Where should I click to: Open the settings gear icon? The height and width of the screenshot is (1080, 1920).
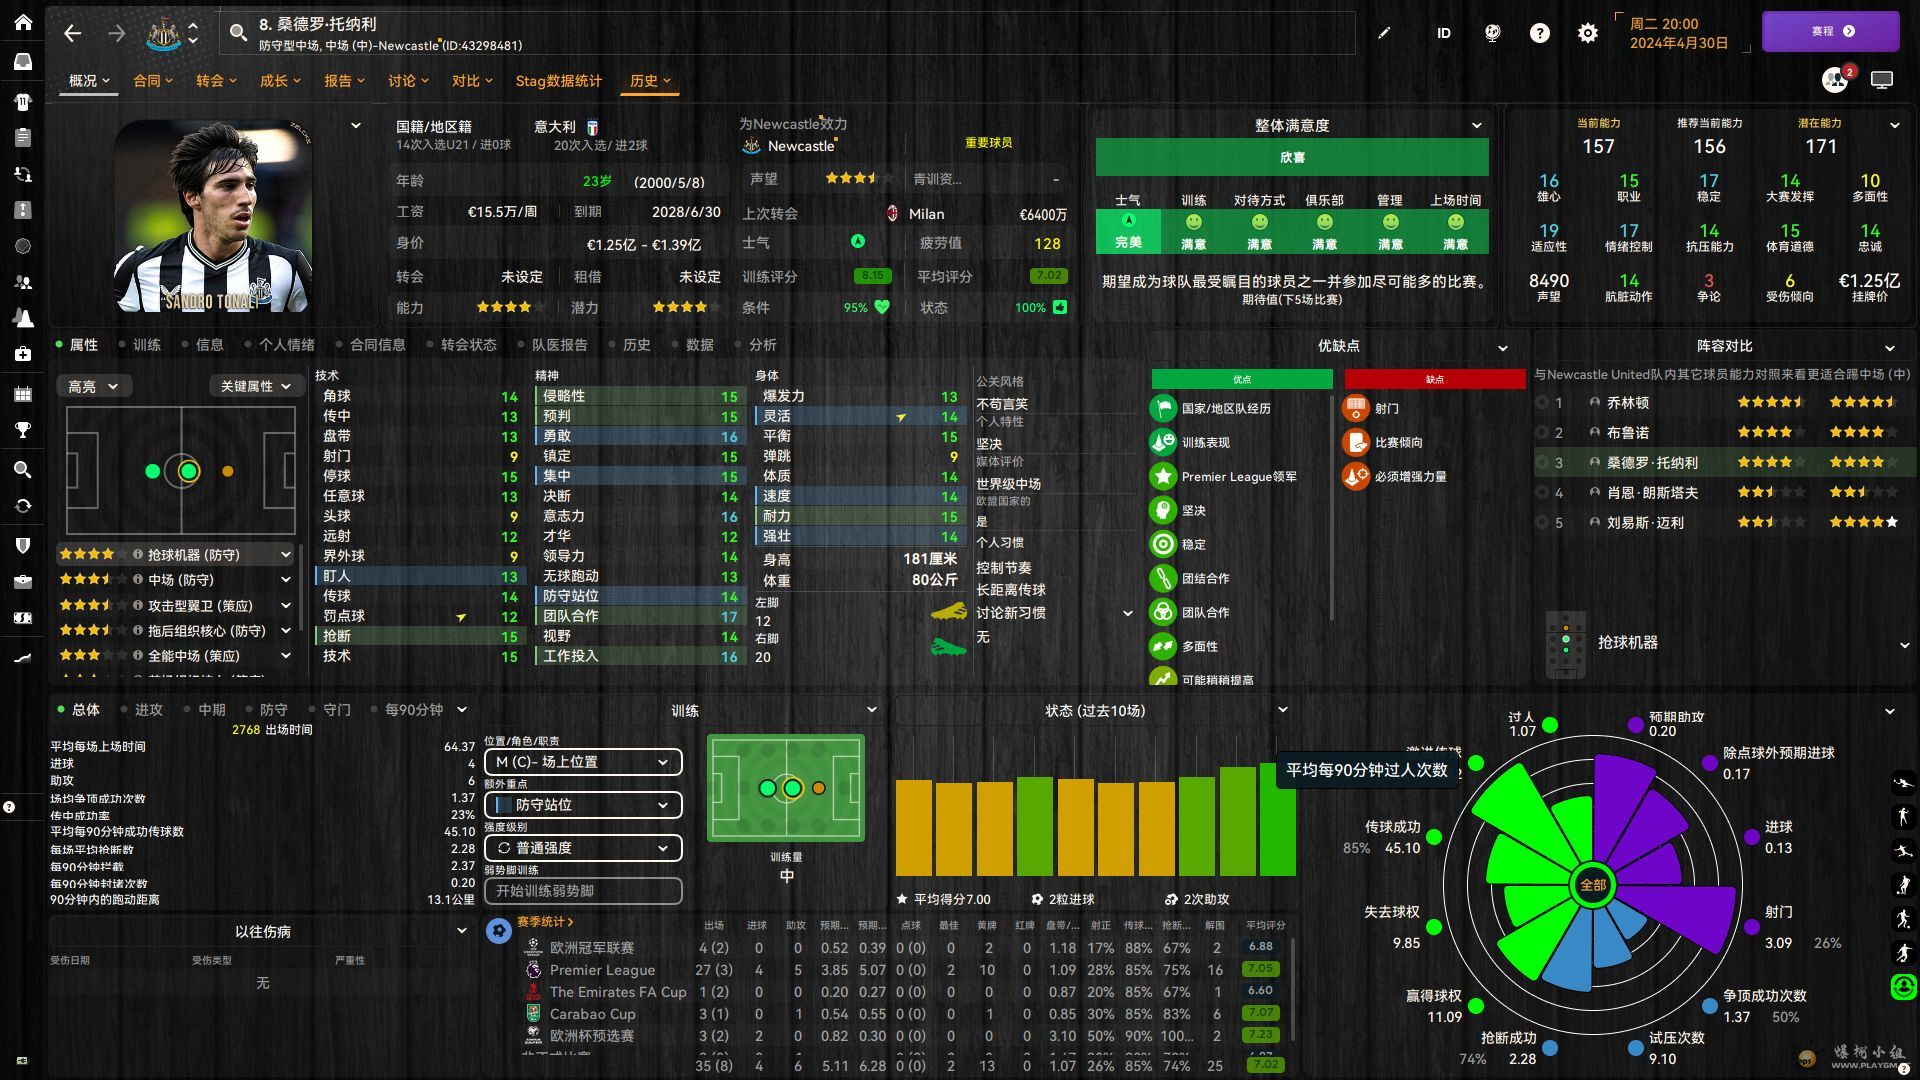[1588, 33]
